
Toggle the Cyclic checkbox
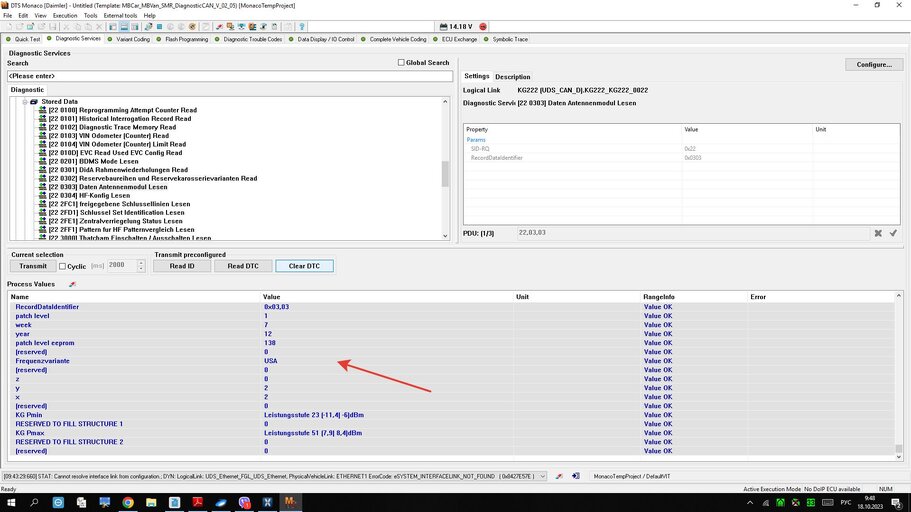click(x=63, y=266)
